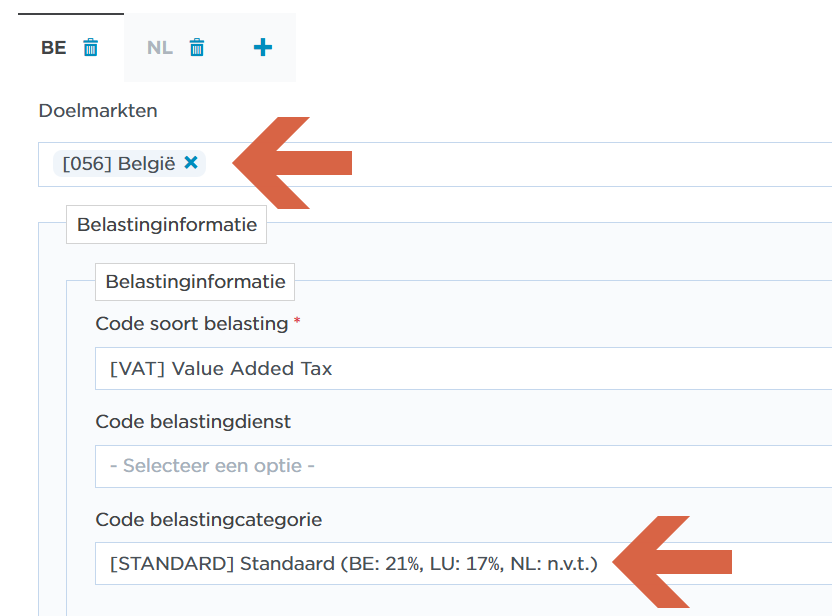Add a new tab with the plus icon
This screenshot has height=616, width=832.
(x=263, y=47)
